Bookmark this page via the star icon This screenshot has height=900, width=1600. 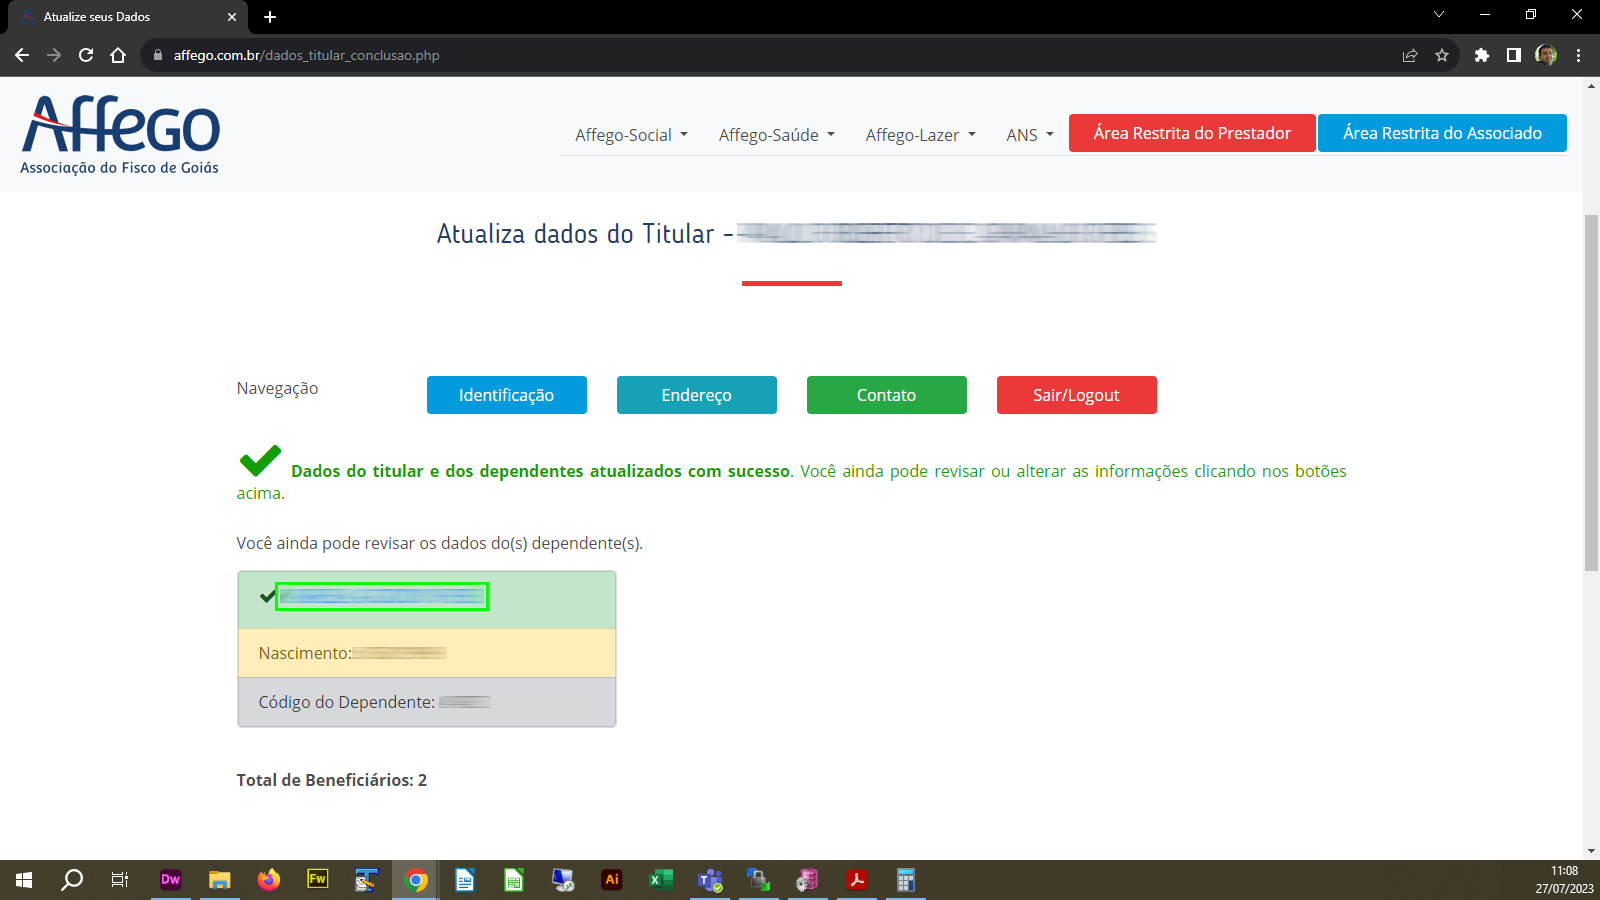[1443, 56]
